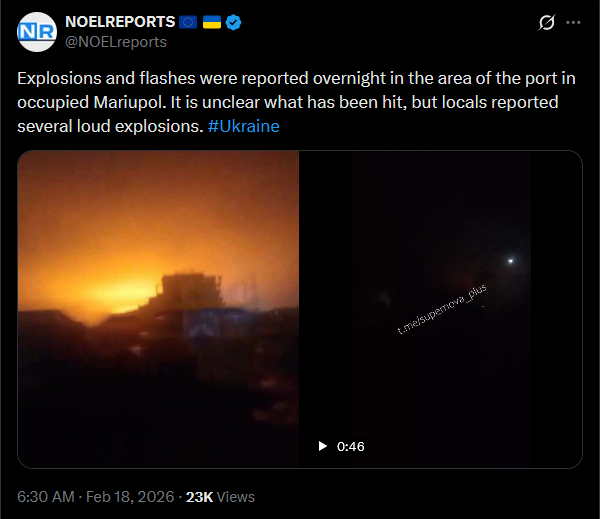Open the three-dot More options menu

pos(573,23)
